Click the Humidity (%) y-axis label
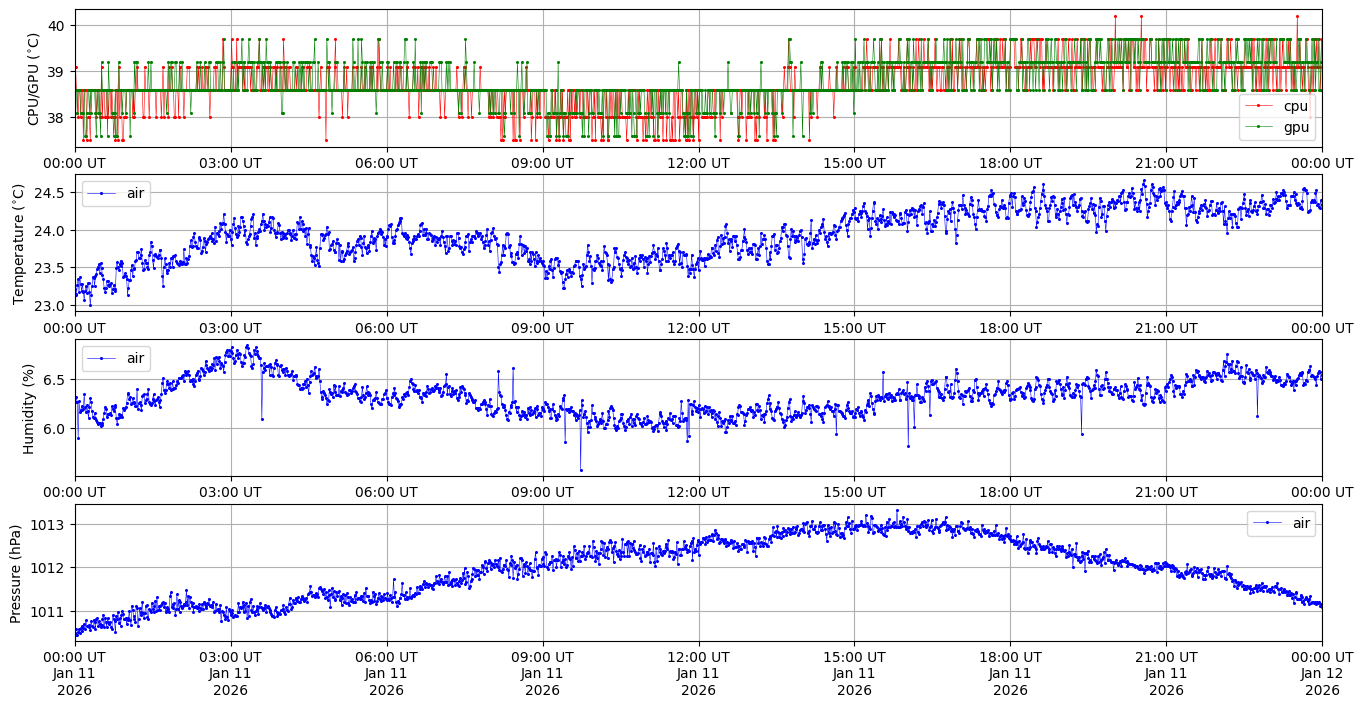Screen dimensions: 1363x707 click(28, 408)
